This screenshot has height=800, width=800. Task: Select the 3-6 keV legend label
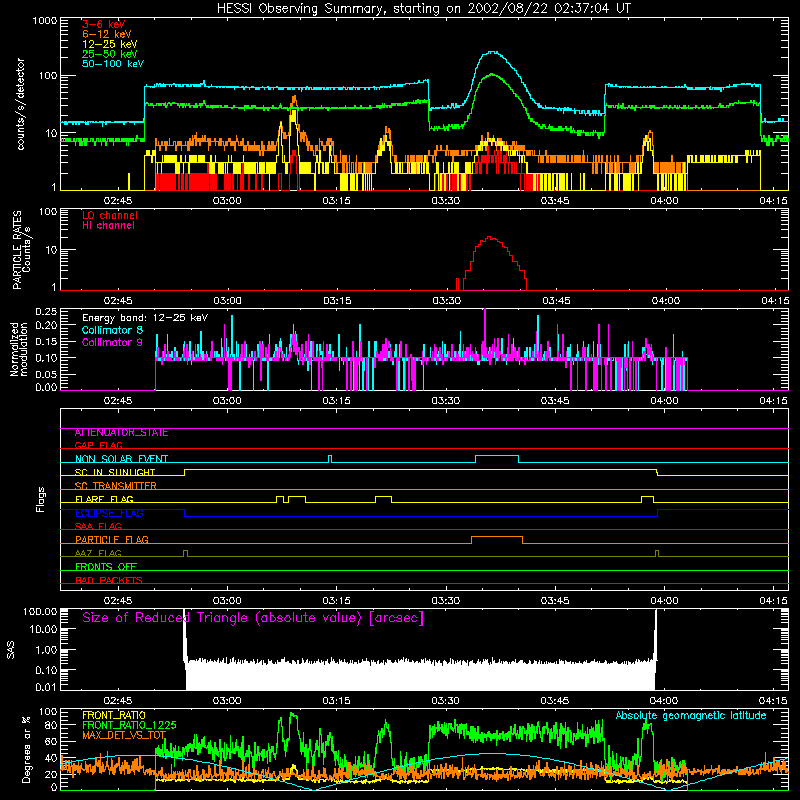click(x=104, y=24)
